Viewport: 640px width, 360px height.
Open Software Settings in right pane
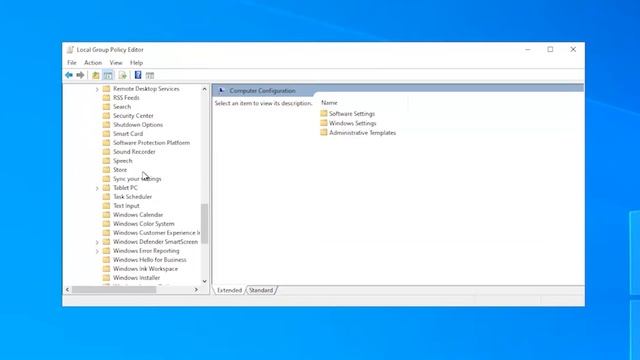[x=352, y=113]
